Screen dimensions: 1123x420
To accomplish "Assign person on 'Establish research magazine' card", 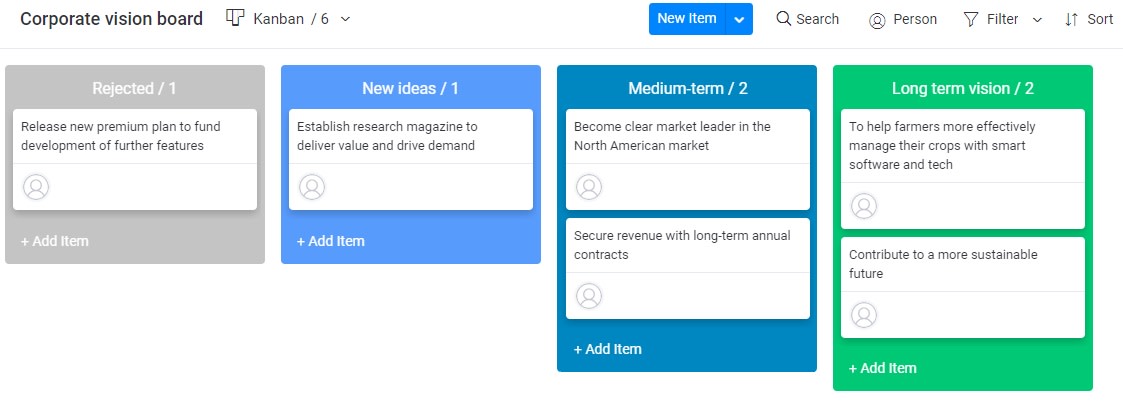I will point(312,187).
